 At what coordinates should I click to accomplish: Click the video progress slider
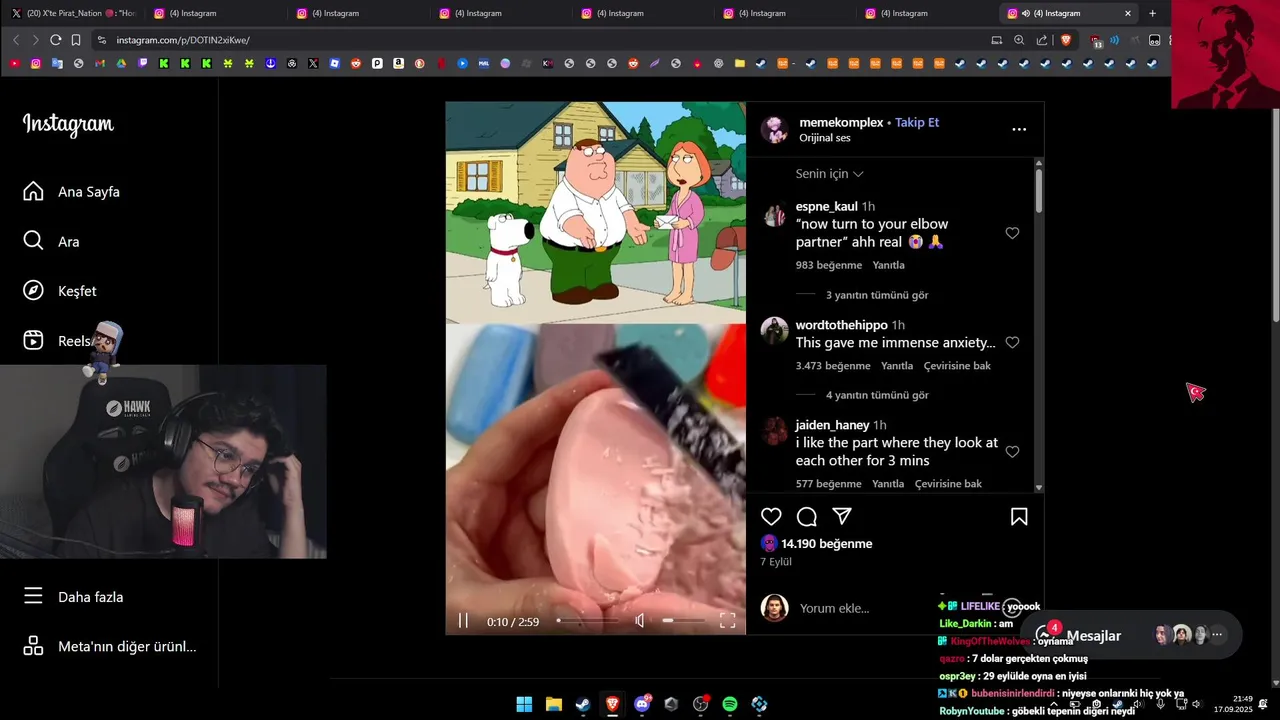(588, 621)
